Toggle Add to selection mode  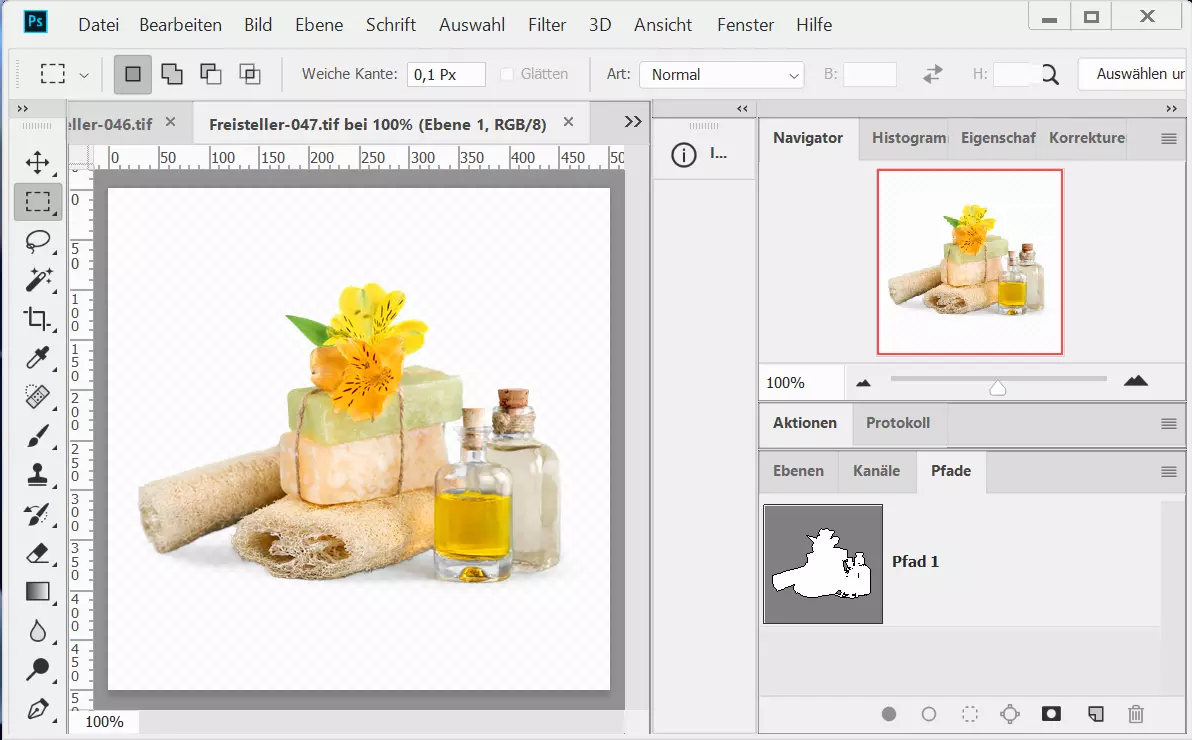pos(172,74)
